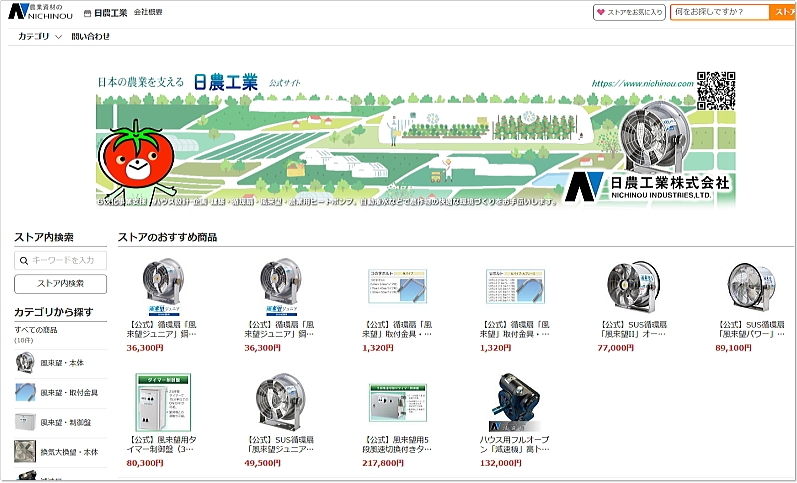
Task: Open the 217,800円 controller product title
Action: (397, 444)
